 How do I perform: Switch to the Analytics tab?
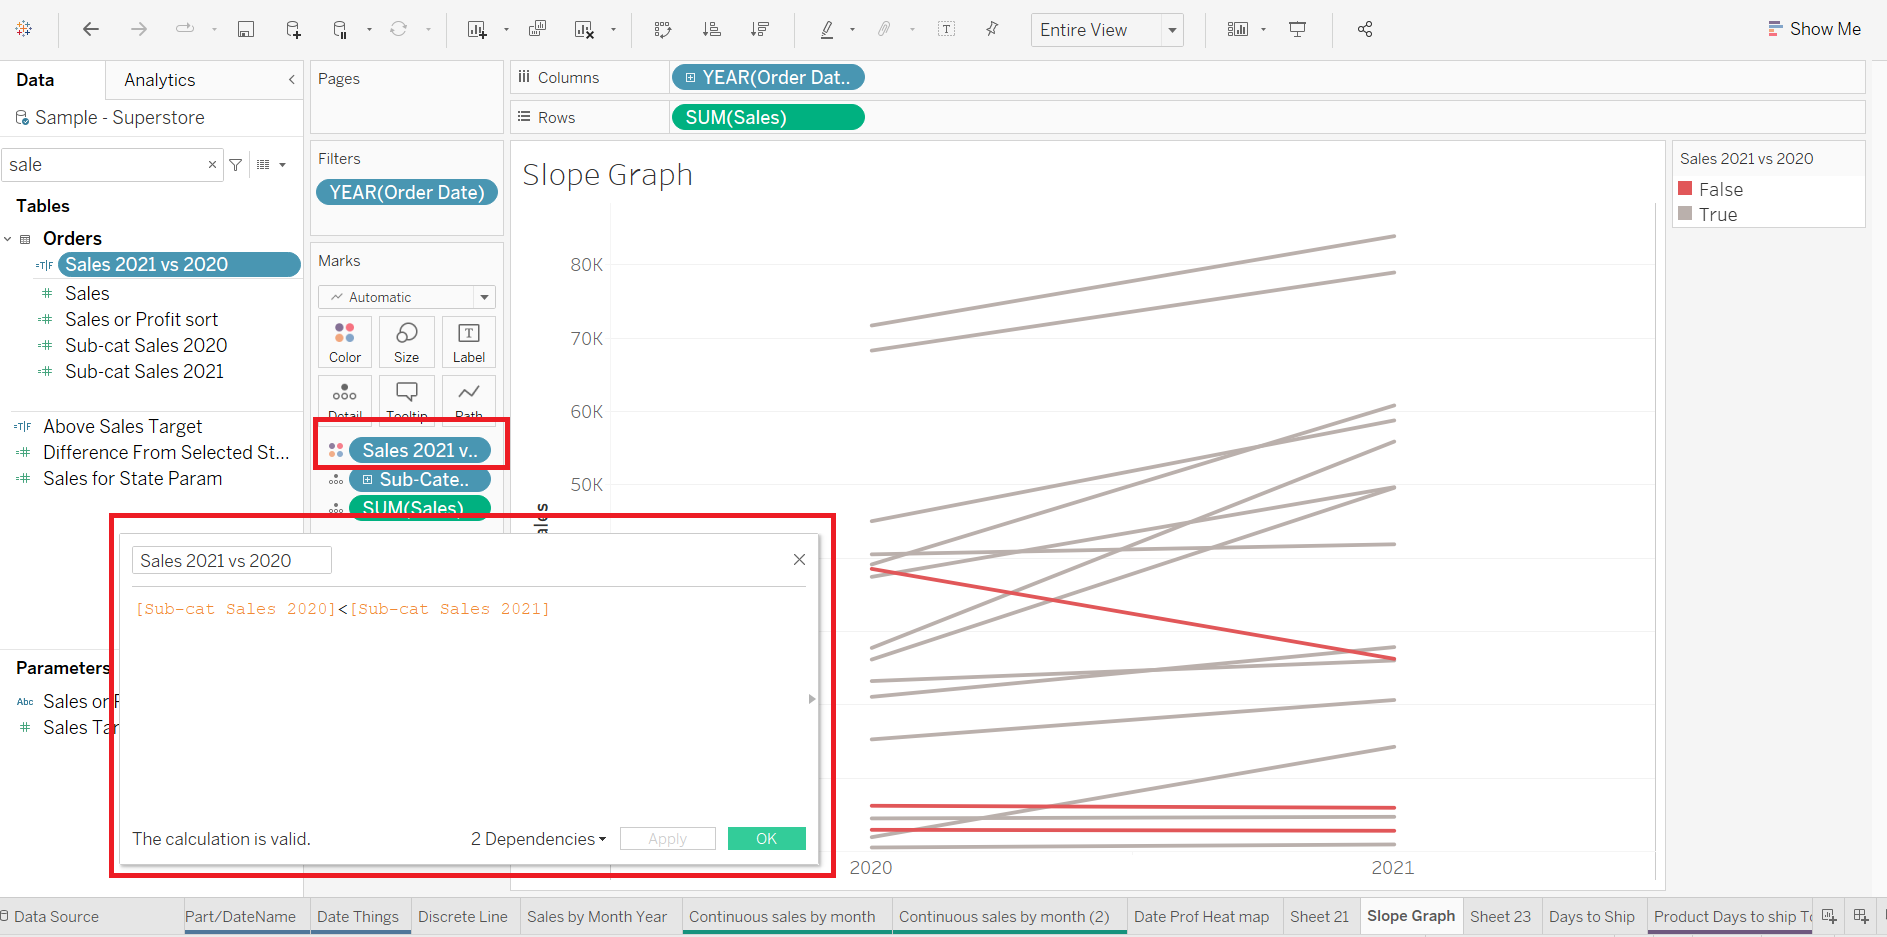click(159, 80)
